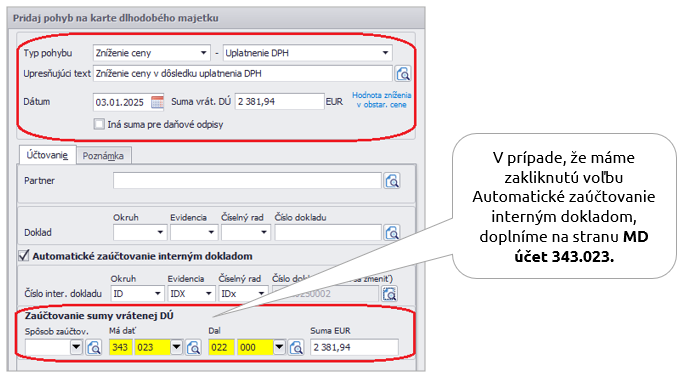Click Má dať analytic field 023

tap(152, 348)
